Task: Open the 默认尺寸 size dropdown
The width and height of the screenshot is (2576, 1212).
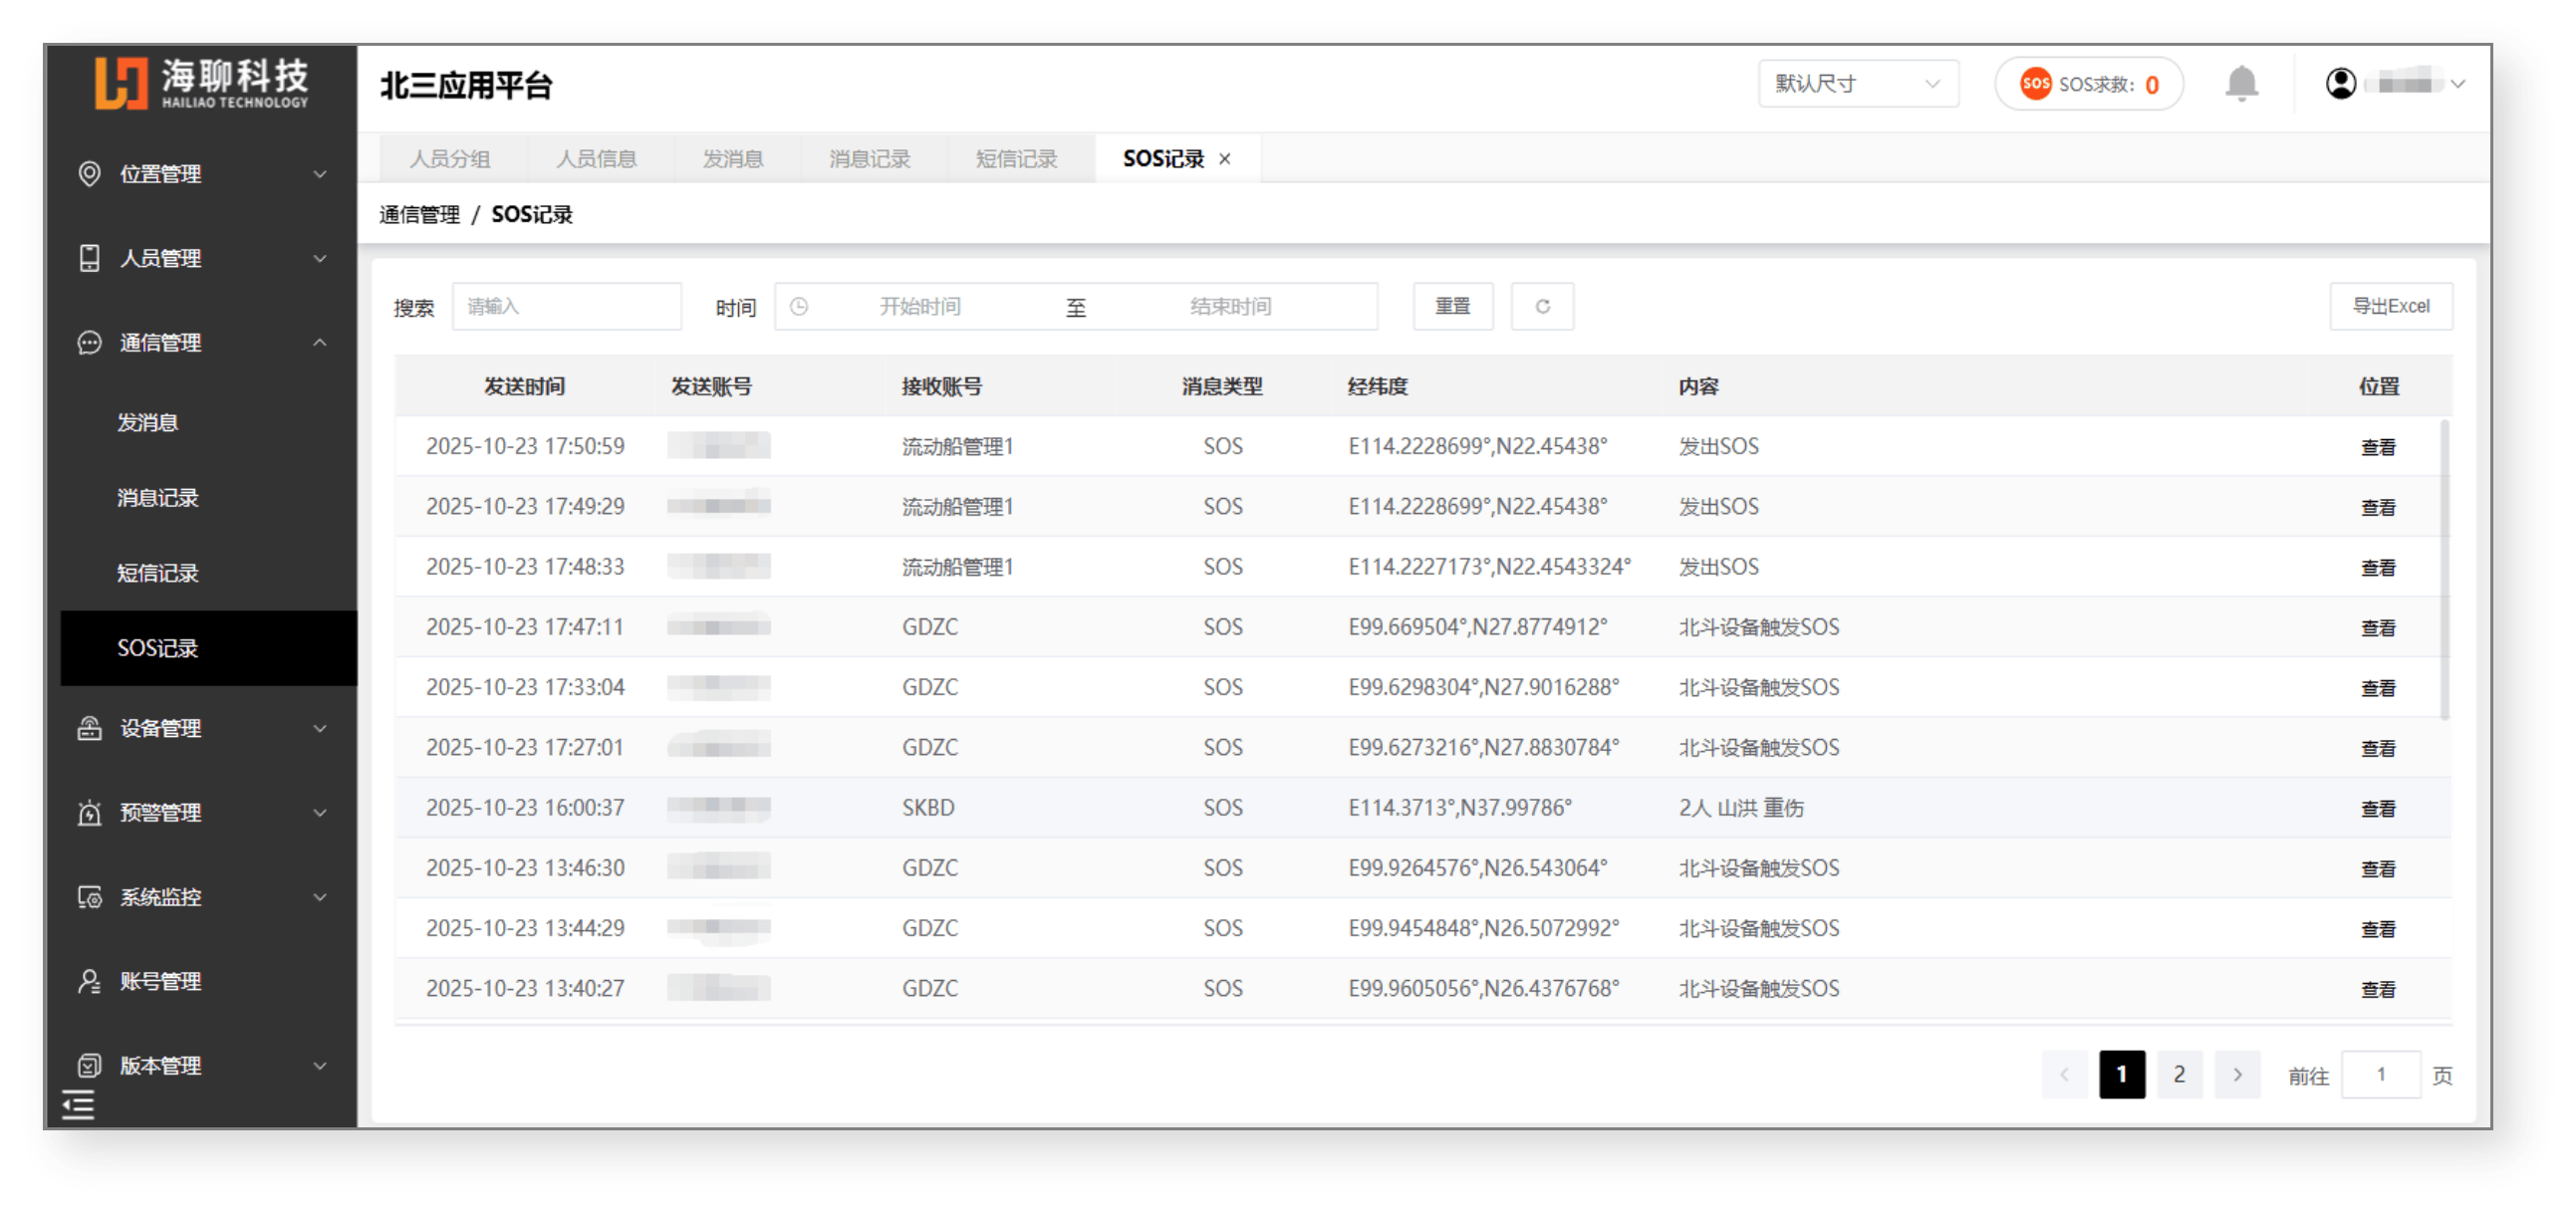Action: (x=1857, y=84)
